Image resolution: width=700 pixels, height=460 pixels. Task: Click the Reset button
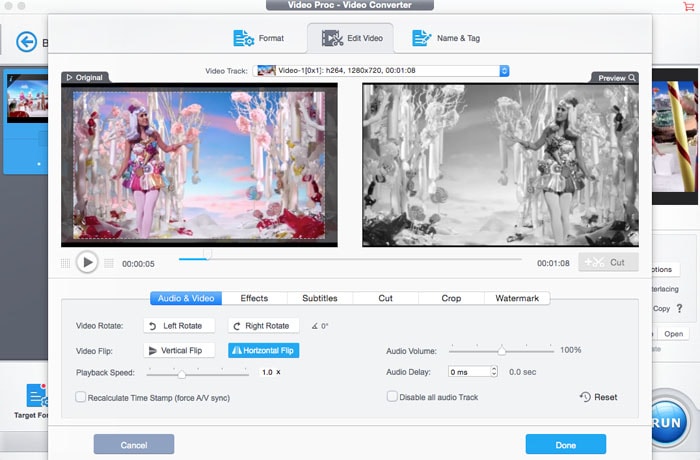point(599,397)
